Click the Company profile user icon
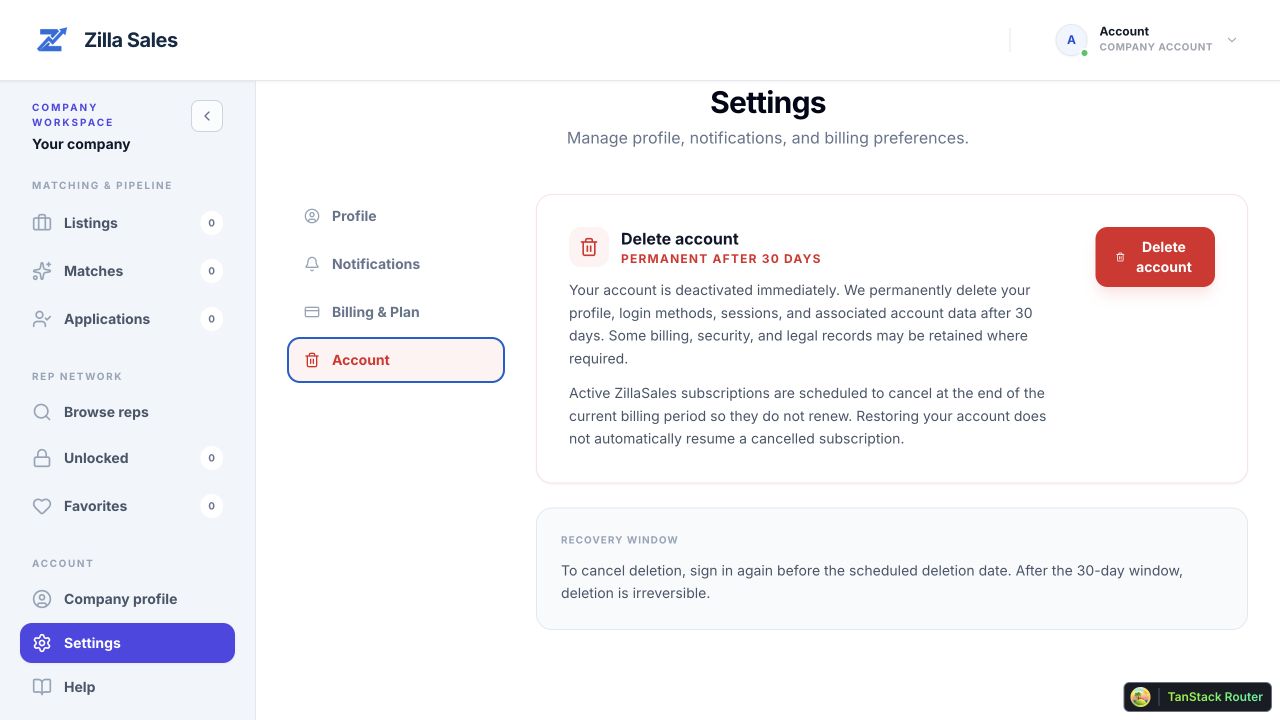The image size is (1280, 720). coord(42,599)
